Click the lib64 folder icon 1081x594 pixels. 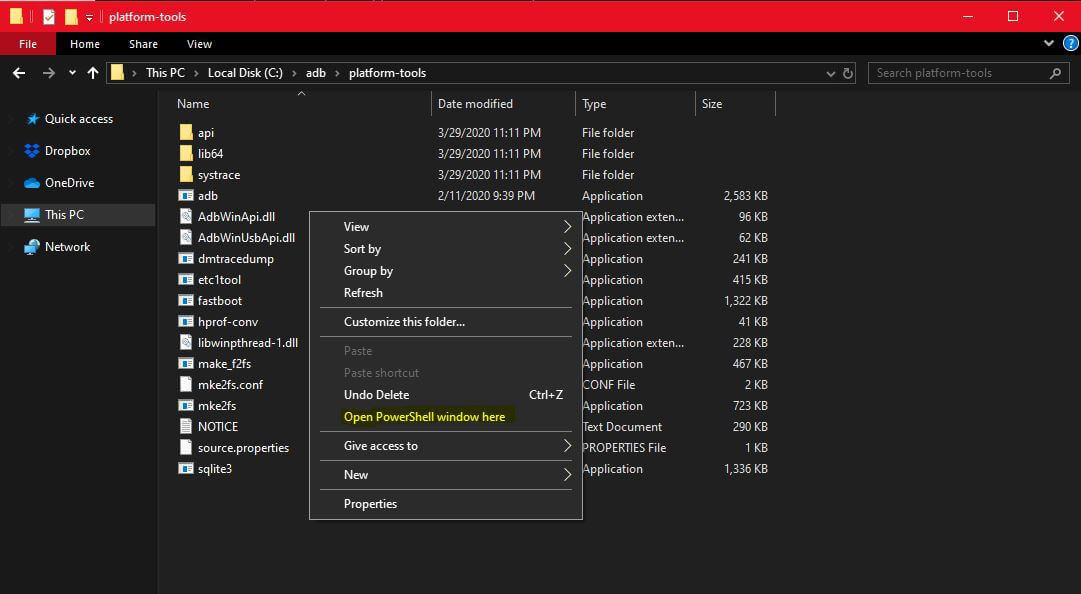point(186,153)
